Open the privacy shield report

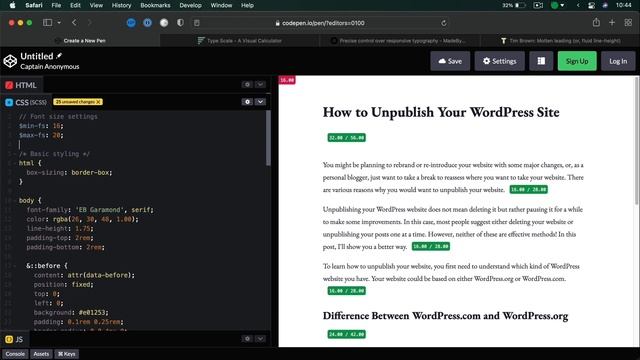(x=180, y=23)
